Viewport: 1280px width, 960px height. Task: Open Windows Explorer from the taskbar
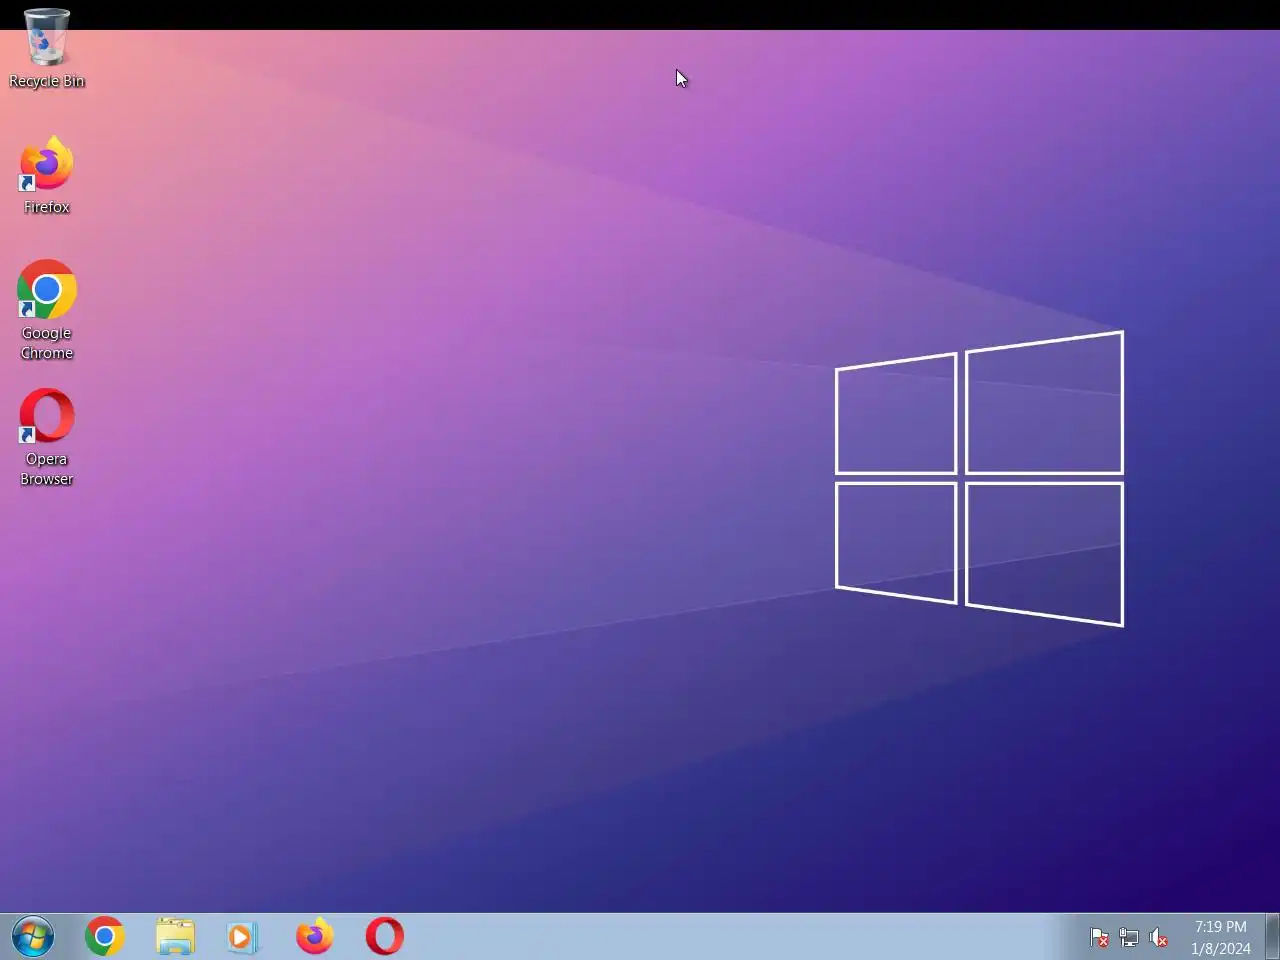coord(175,937)
